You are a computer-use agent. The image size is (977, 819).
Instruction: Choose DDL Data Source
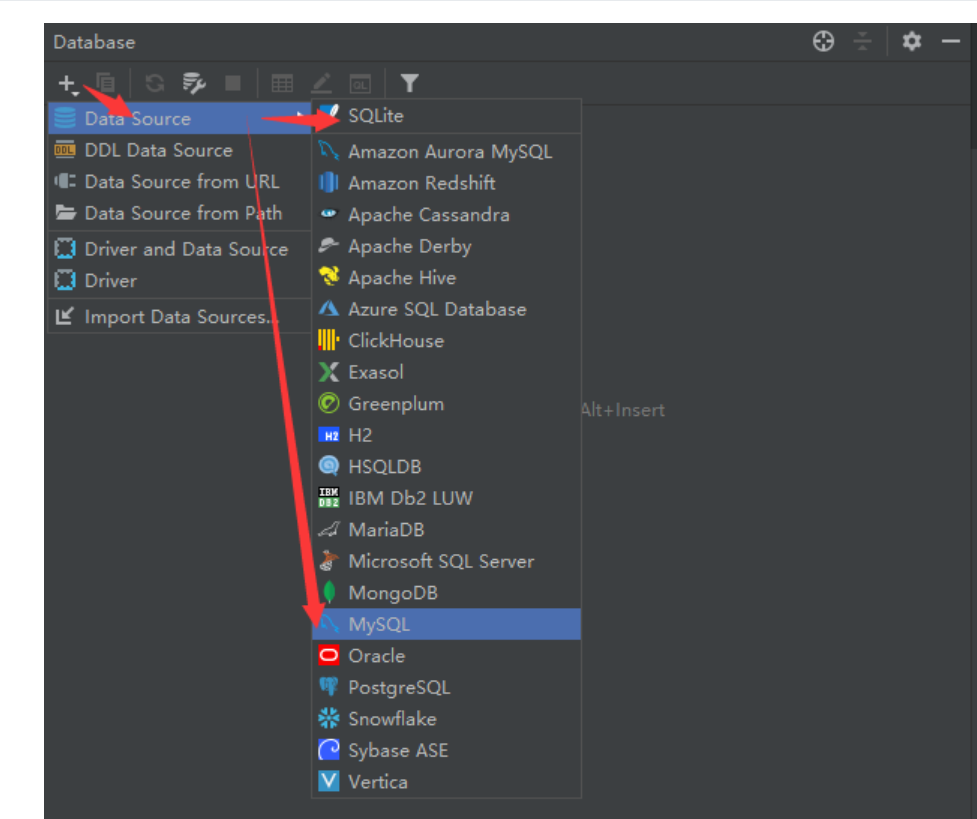point(179,150)
